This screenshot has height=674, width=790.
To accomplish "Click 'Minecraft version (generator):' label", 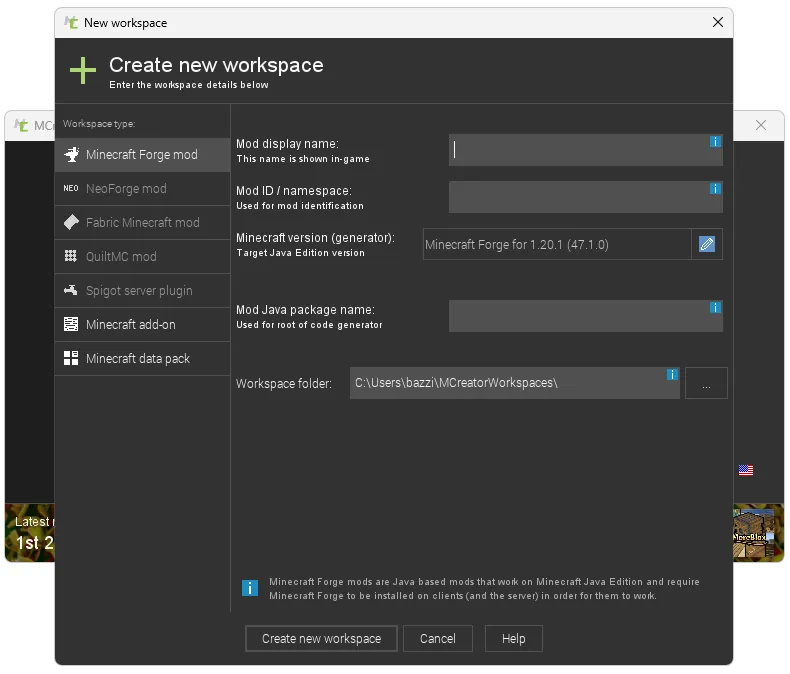I will 315,238.
